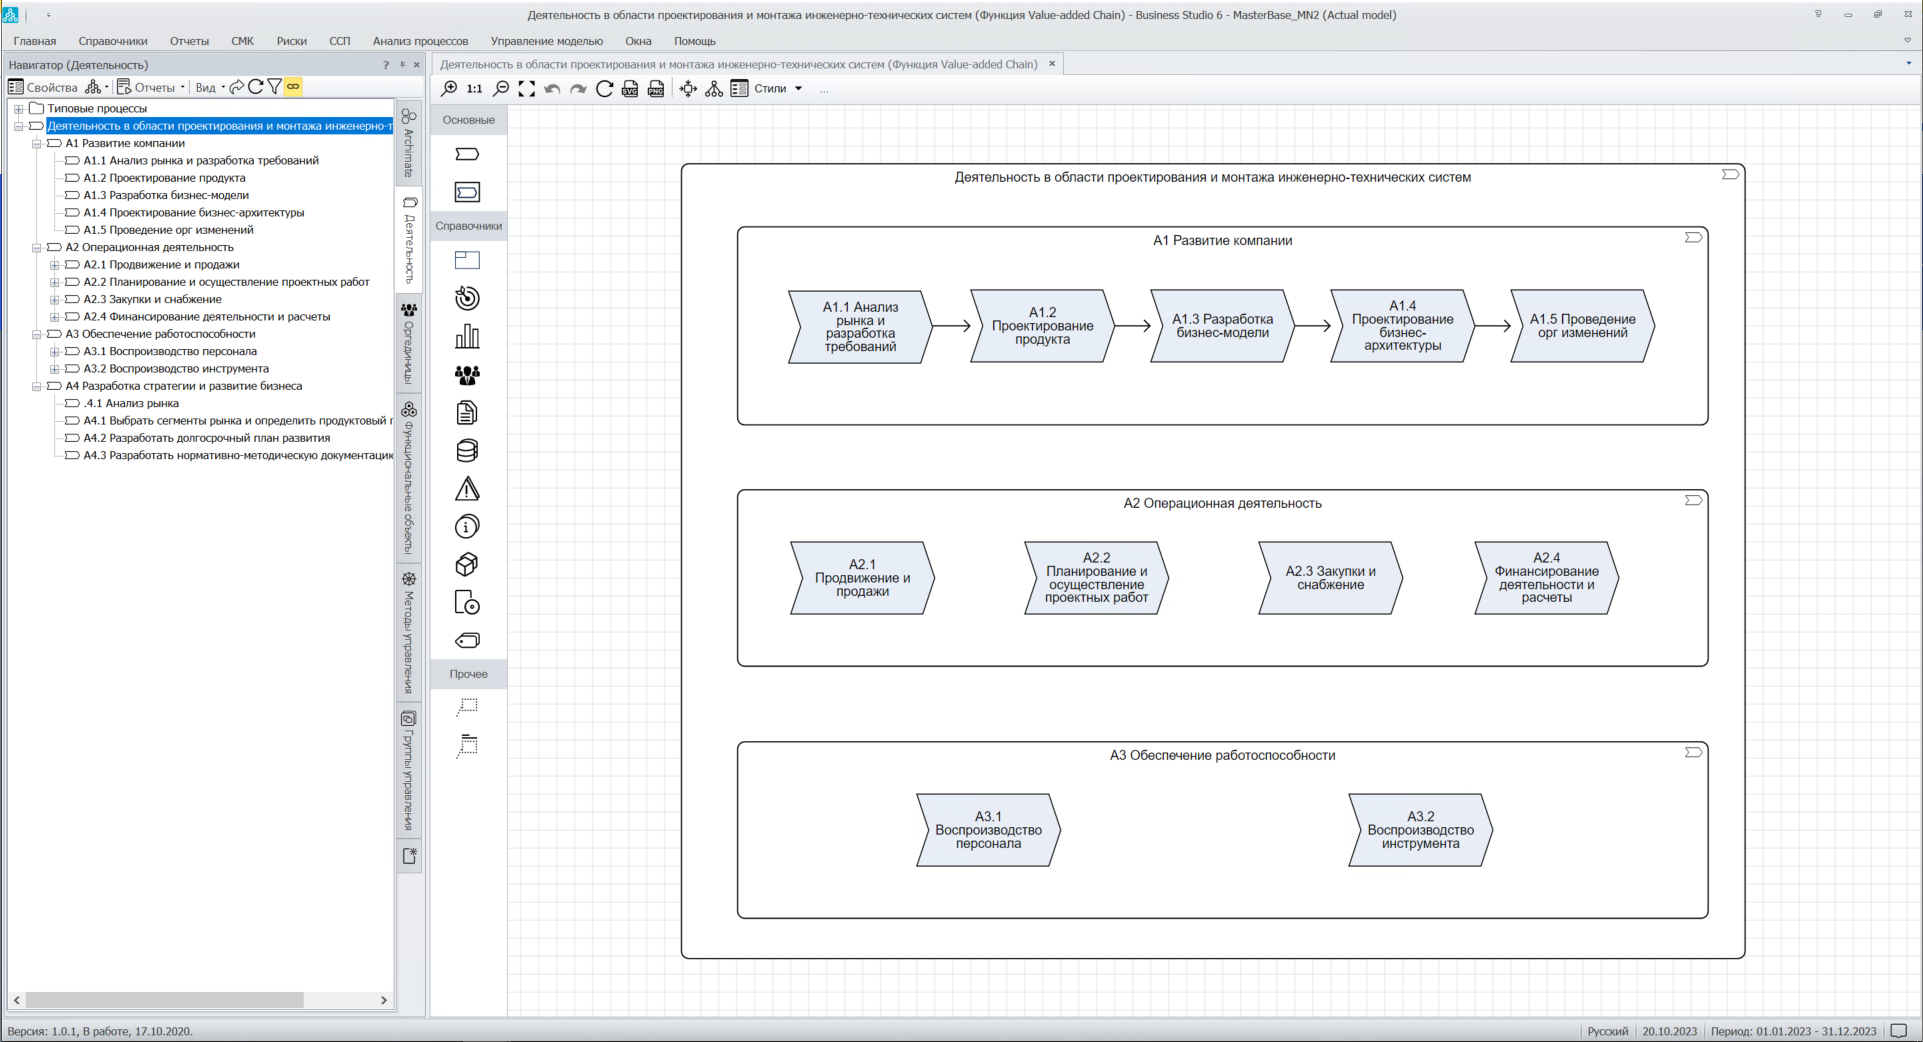Switch to the Archimate side tab

tap(409, 143)
